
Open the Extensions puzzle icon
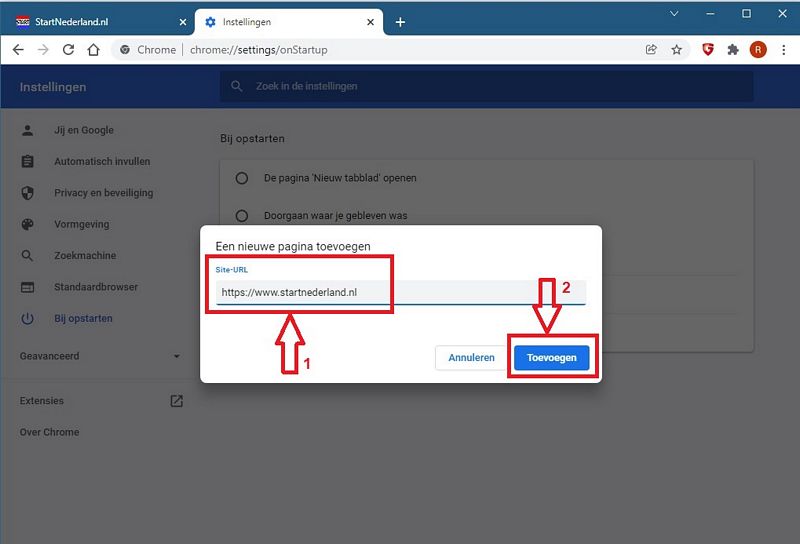(x=733, y=50)
